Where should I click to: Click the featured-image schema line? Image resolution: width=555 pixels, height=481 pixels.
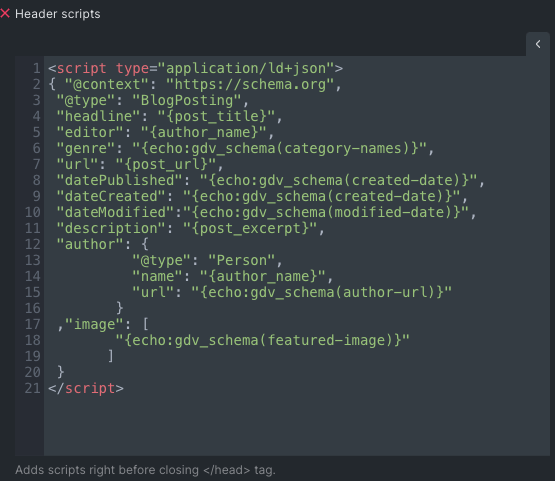(x=262, y=340)
